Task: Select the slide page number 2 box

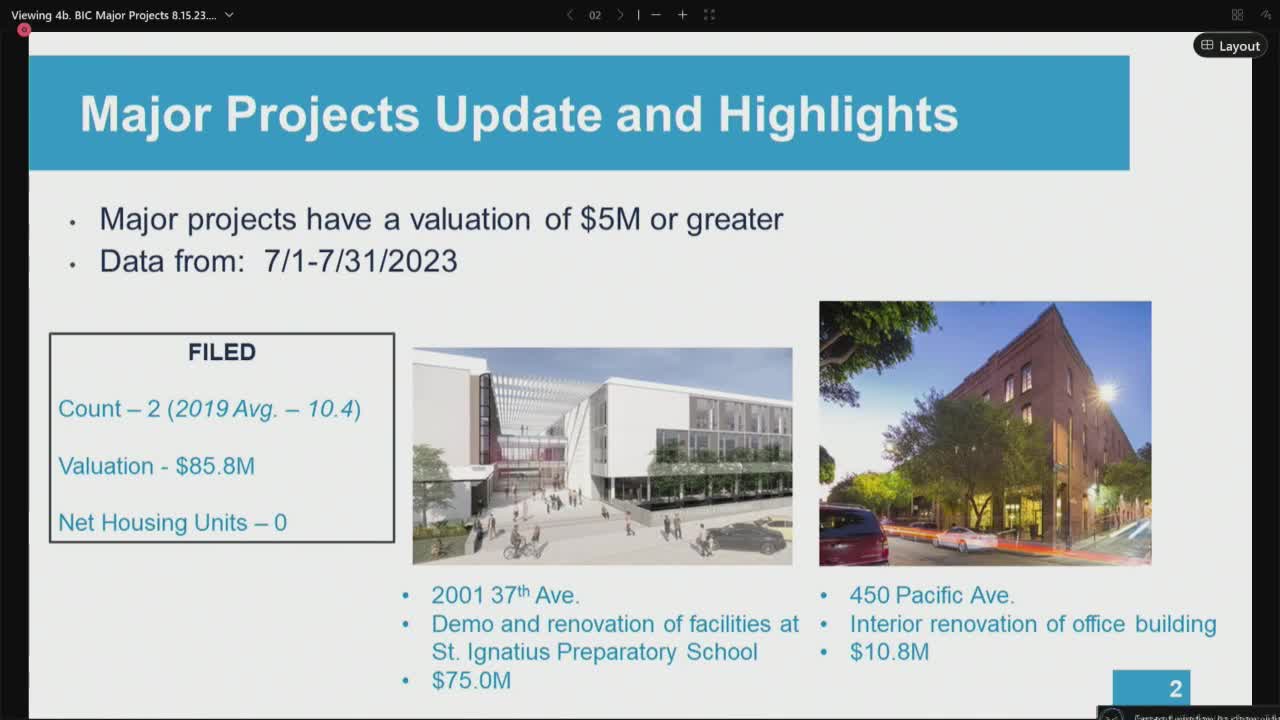Action: (1152, 688)
